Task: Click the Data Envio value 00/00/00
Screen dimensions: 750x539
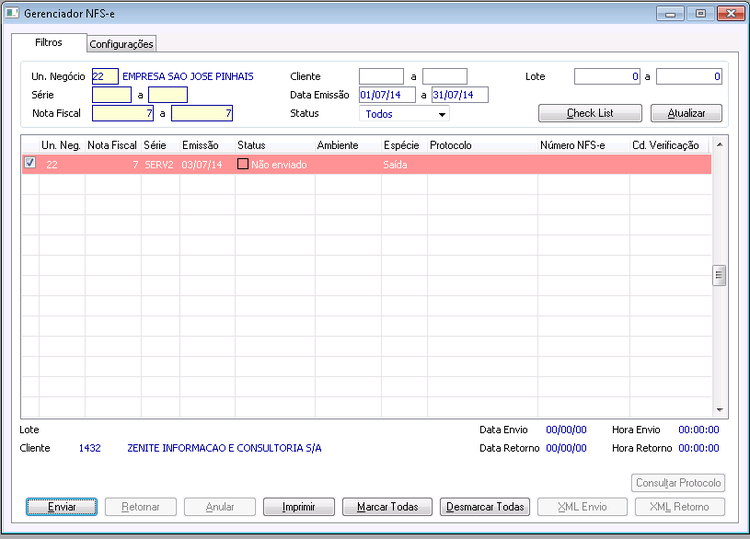Action: 566,430
